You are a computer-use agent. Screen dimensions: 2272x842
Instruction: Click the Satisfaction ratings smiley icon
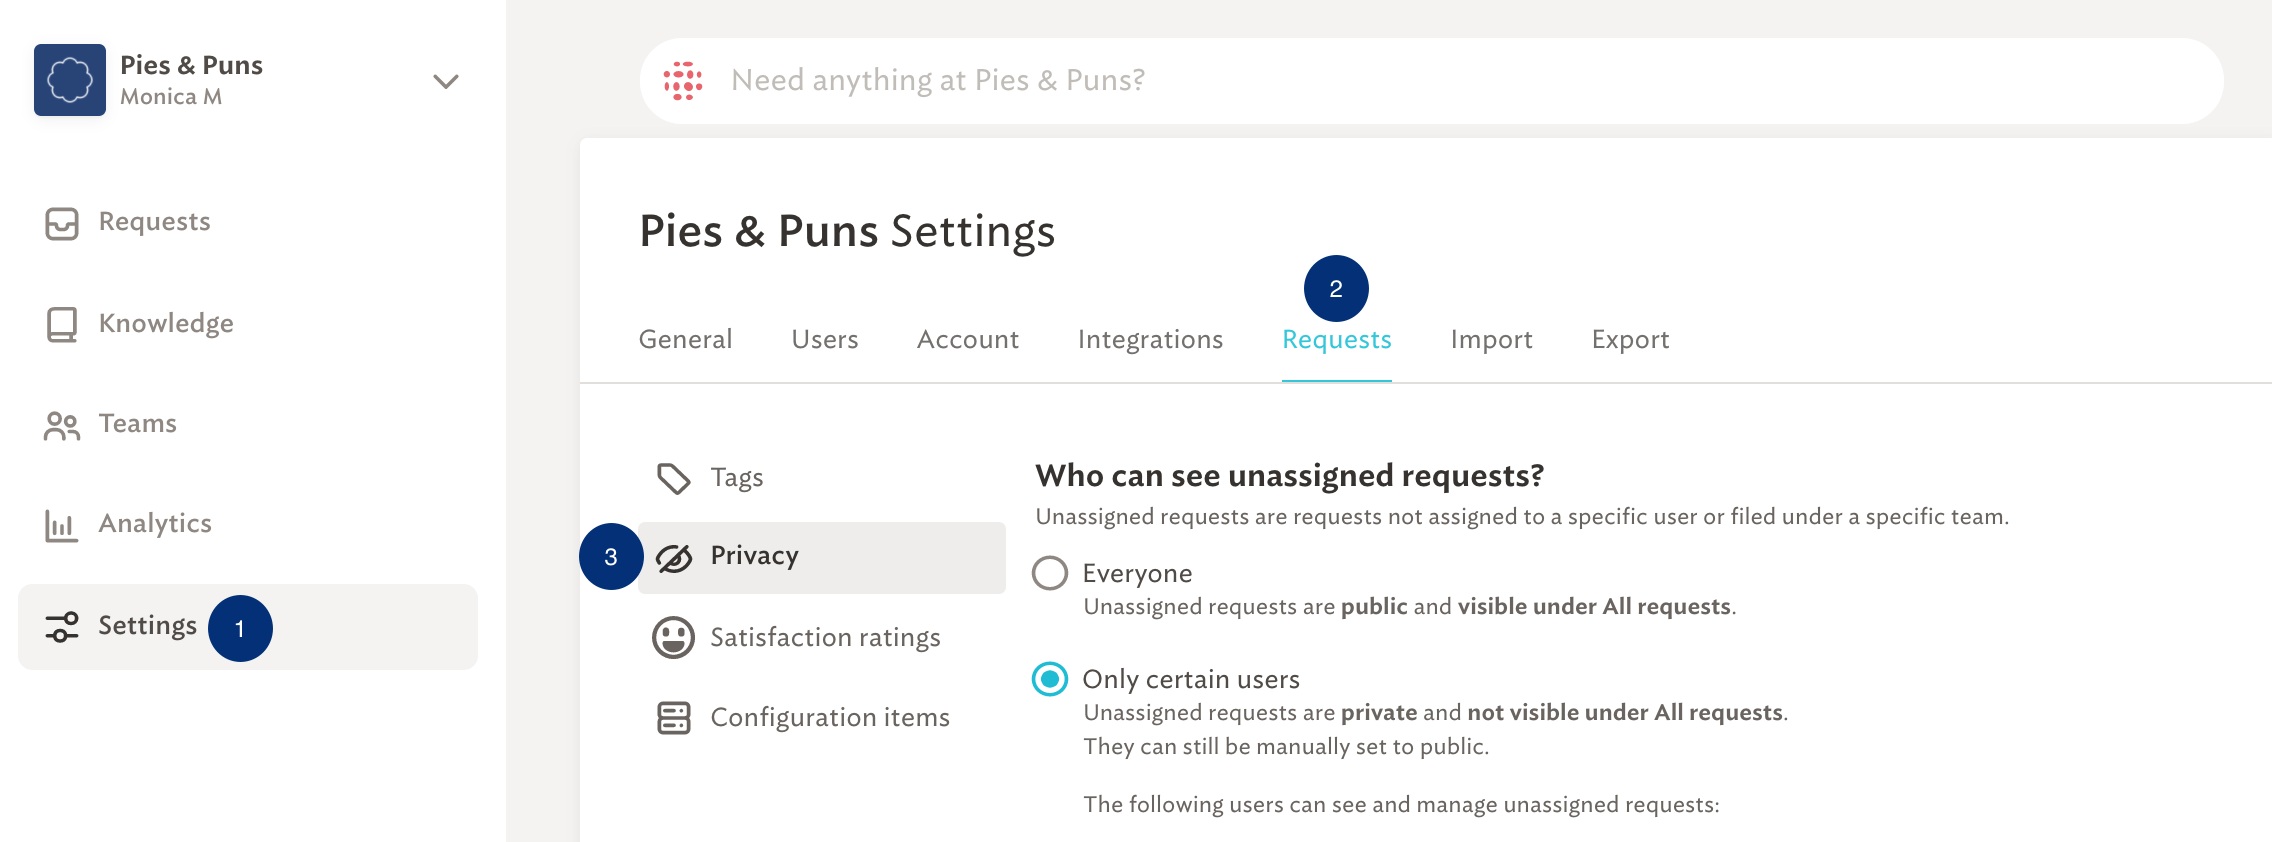674,638
